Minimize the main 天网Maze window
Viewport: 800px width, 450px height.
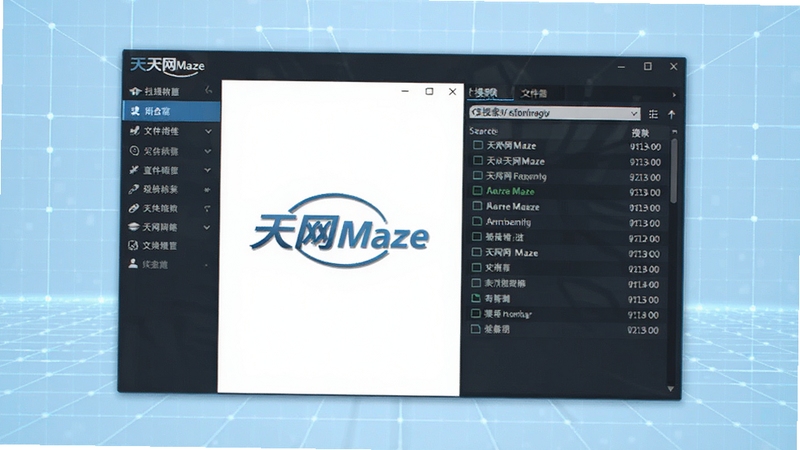click(621, 67)
